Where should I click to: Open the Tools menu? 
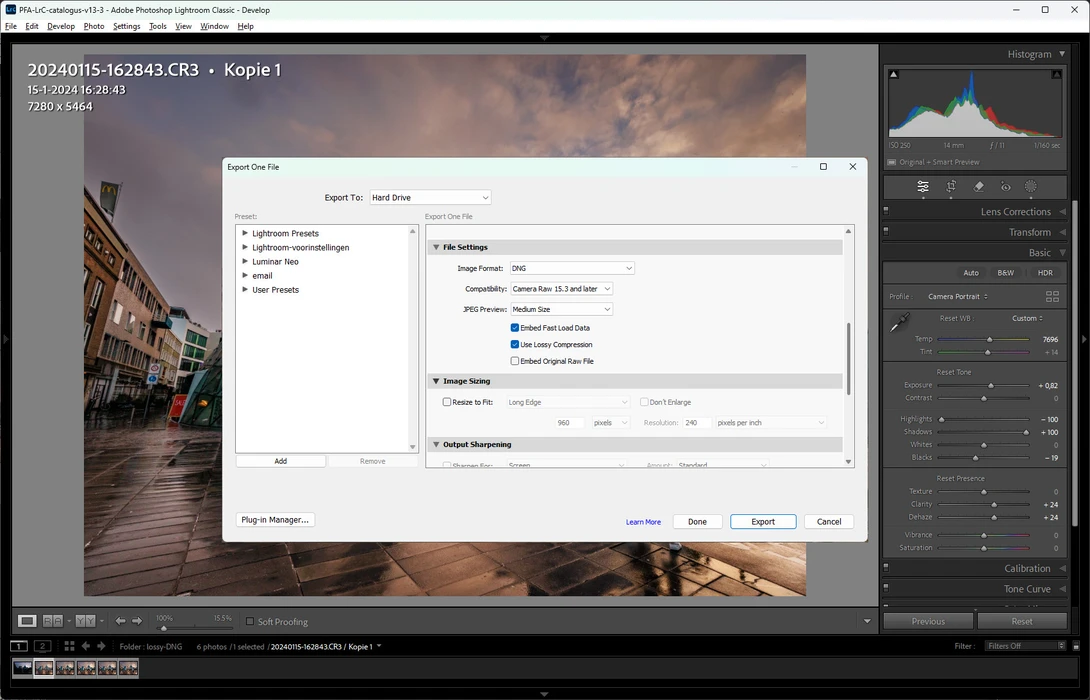click(x=158, y=26)
